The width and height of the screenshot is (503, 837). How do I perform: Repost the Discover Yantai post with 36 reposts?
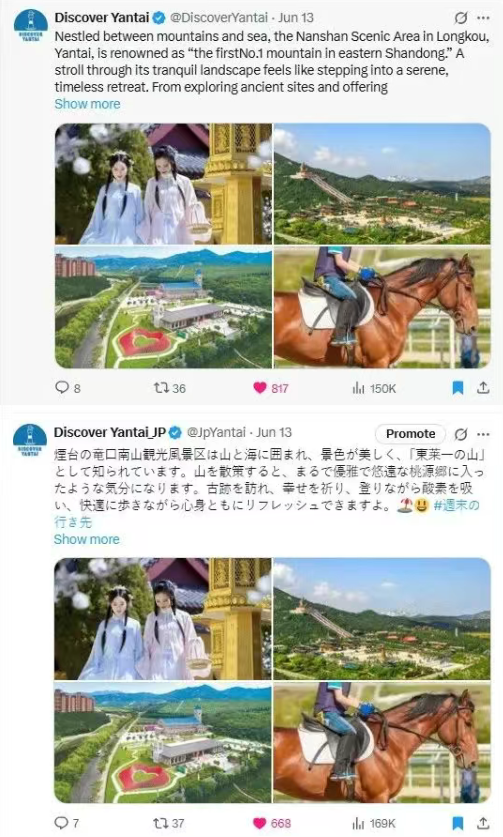pyautogui.click(x=169, y=388)
